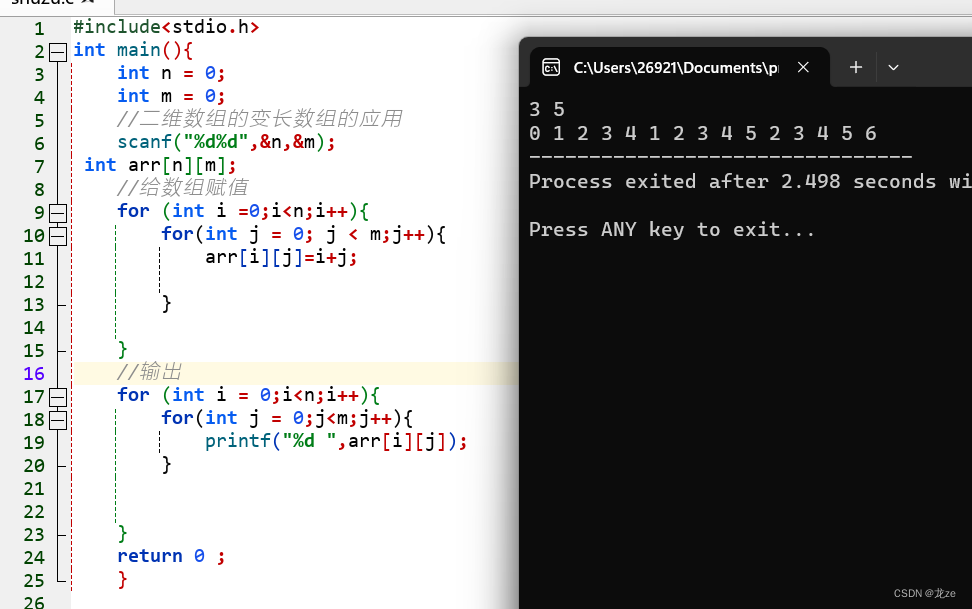972x609 pixels.
Task: Place cursor on #include<stdio.h> line
Action: coord(166,27)
